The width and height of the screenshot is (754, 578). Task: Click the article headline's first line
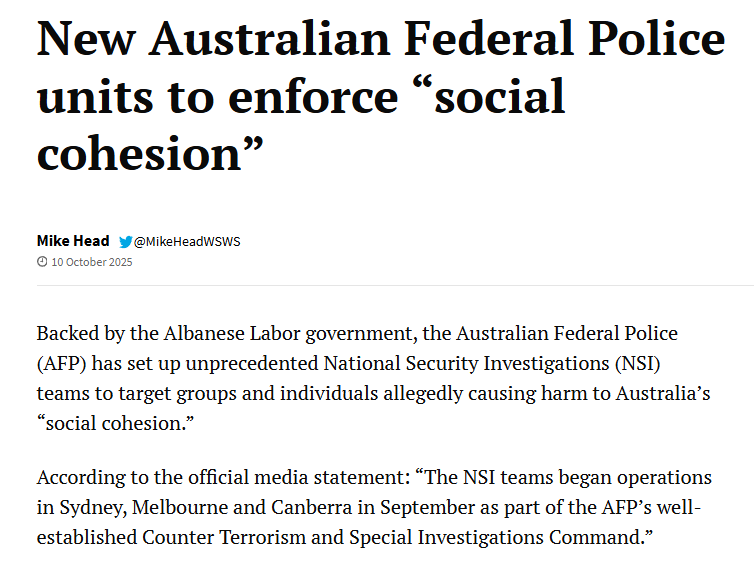pyautogui.click(x=381, y=39)
